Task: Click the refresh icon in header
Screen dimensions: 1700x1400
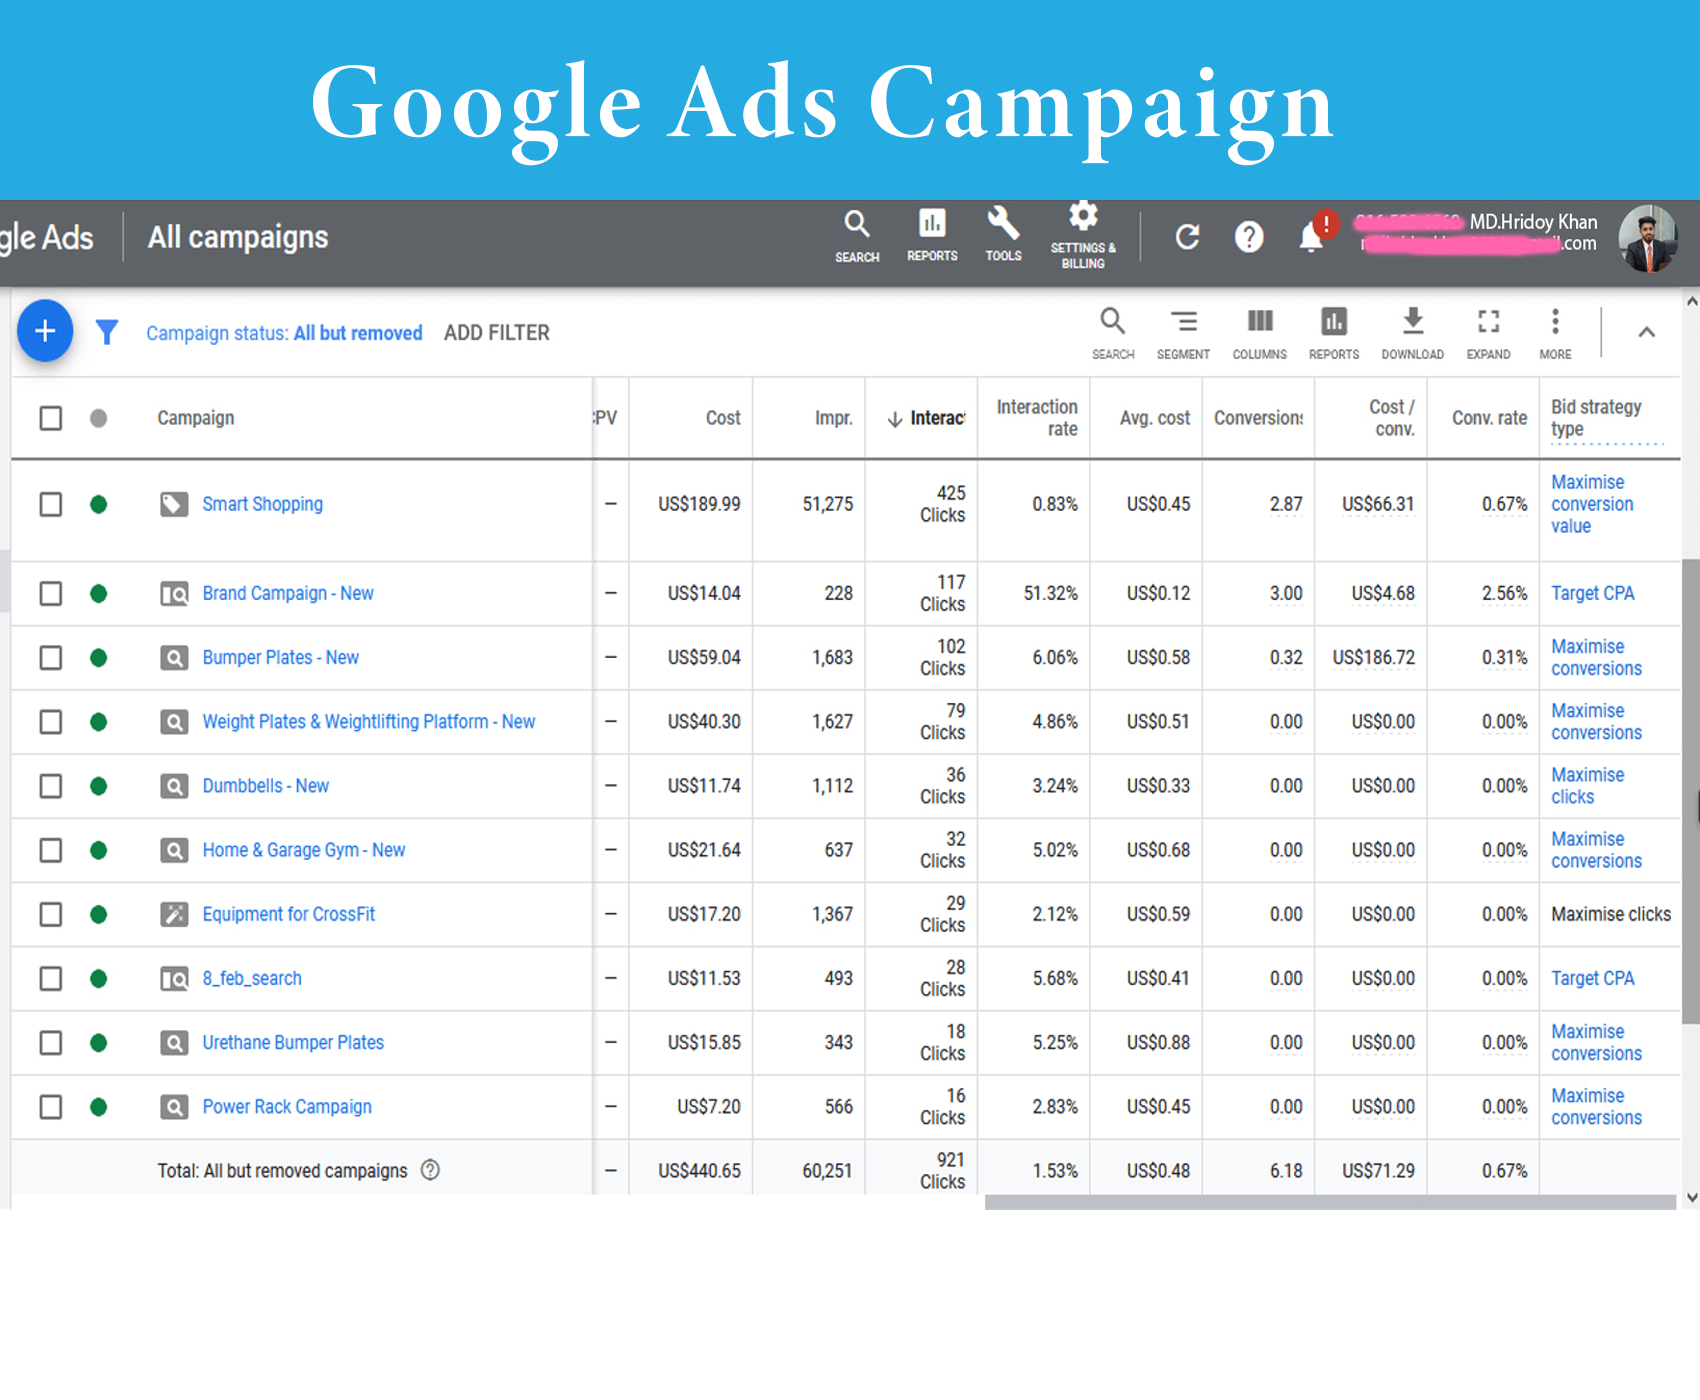Action: [x=1187, y=237]
